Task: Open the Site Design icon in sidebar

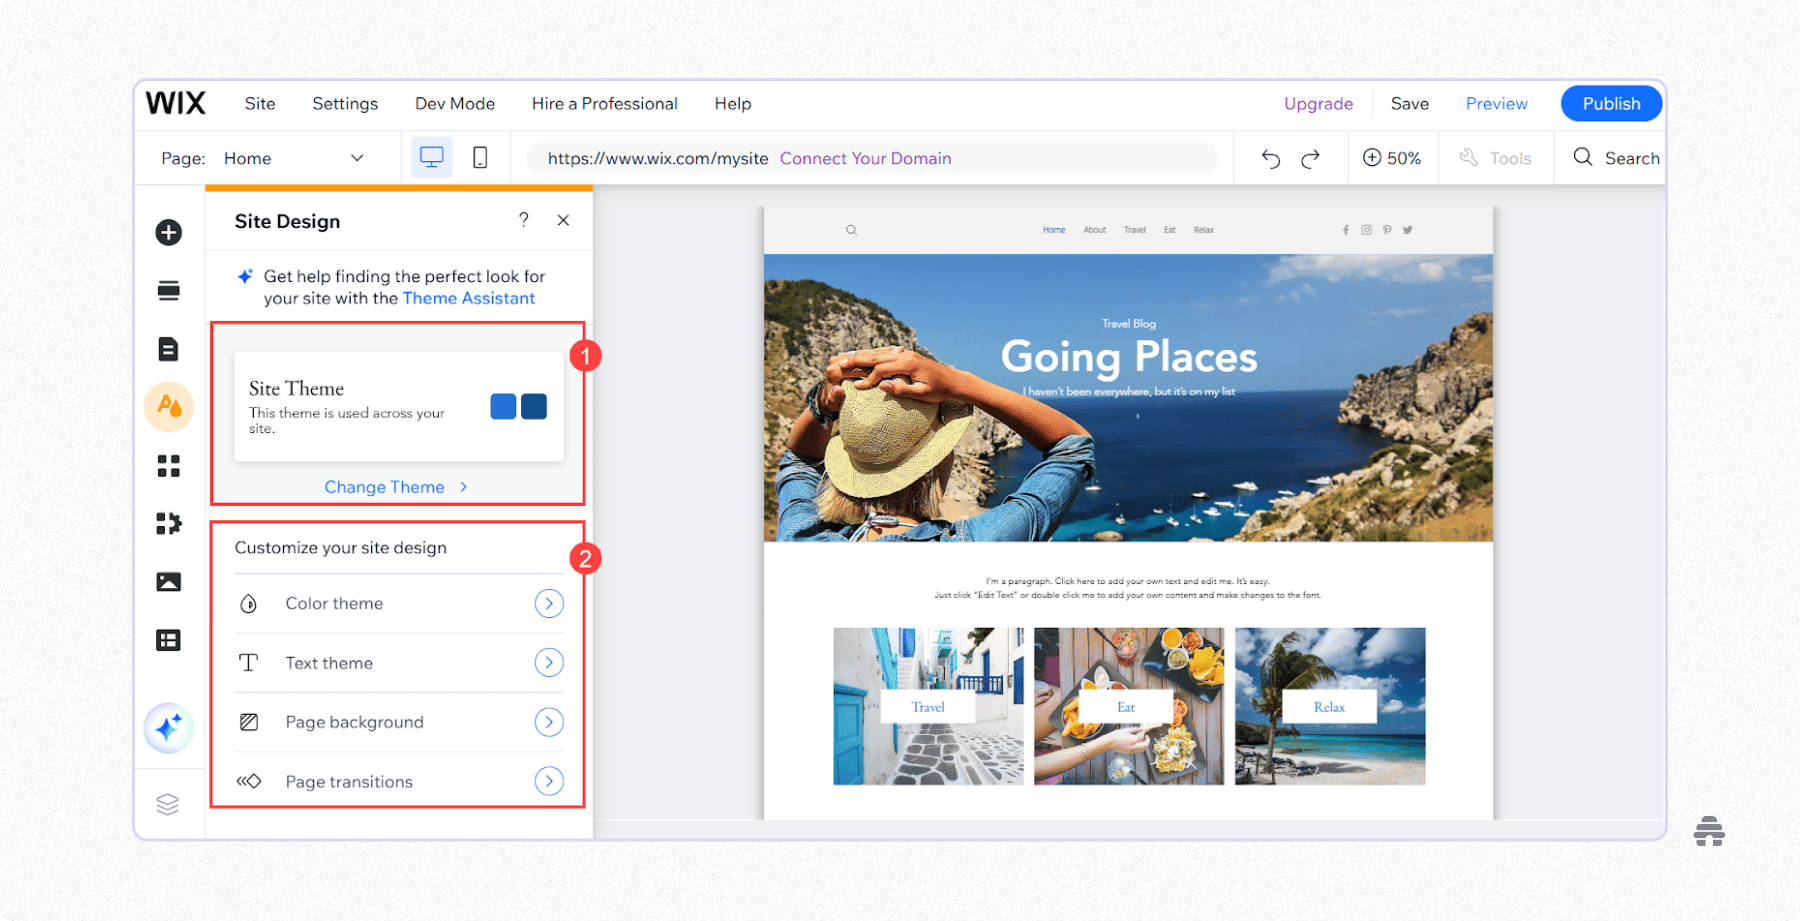Action: (x=168, y=406)
